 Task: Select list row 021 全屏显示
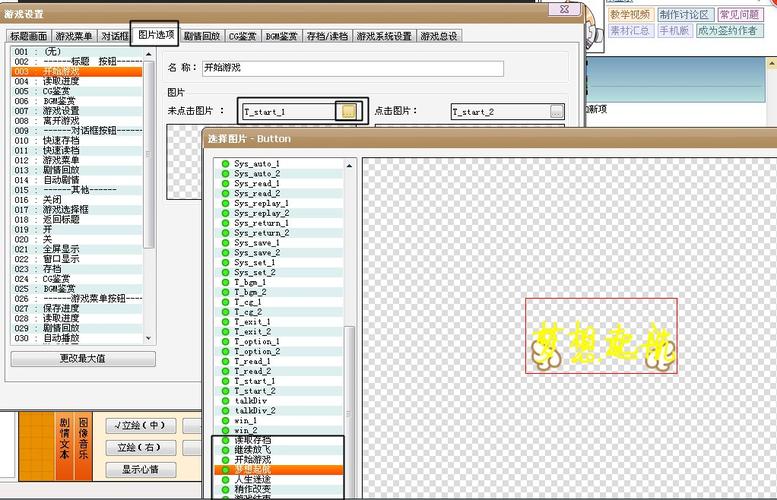click(x=77, y=249)
